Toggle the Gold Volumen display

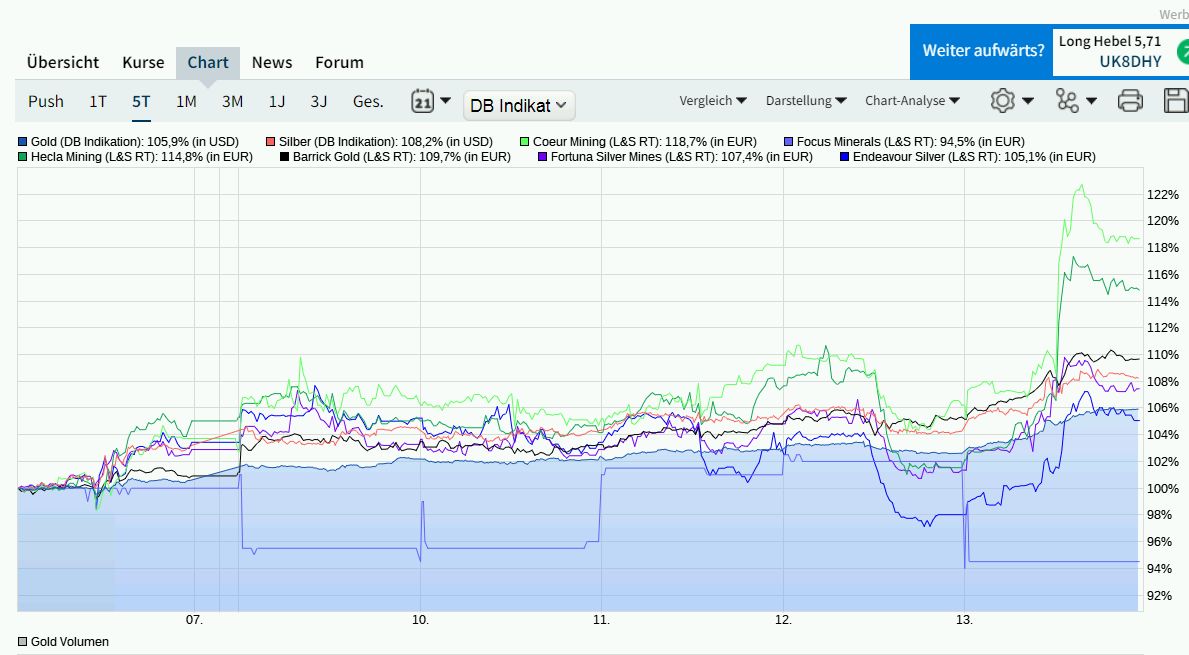tap(22, 641)
